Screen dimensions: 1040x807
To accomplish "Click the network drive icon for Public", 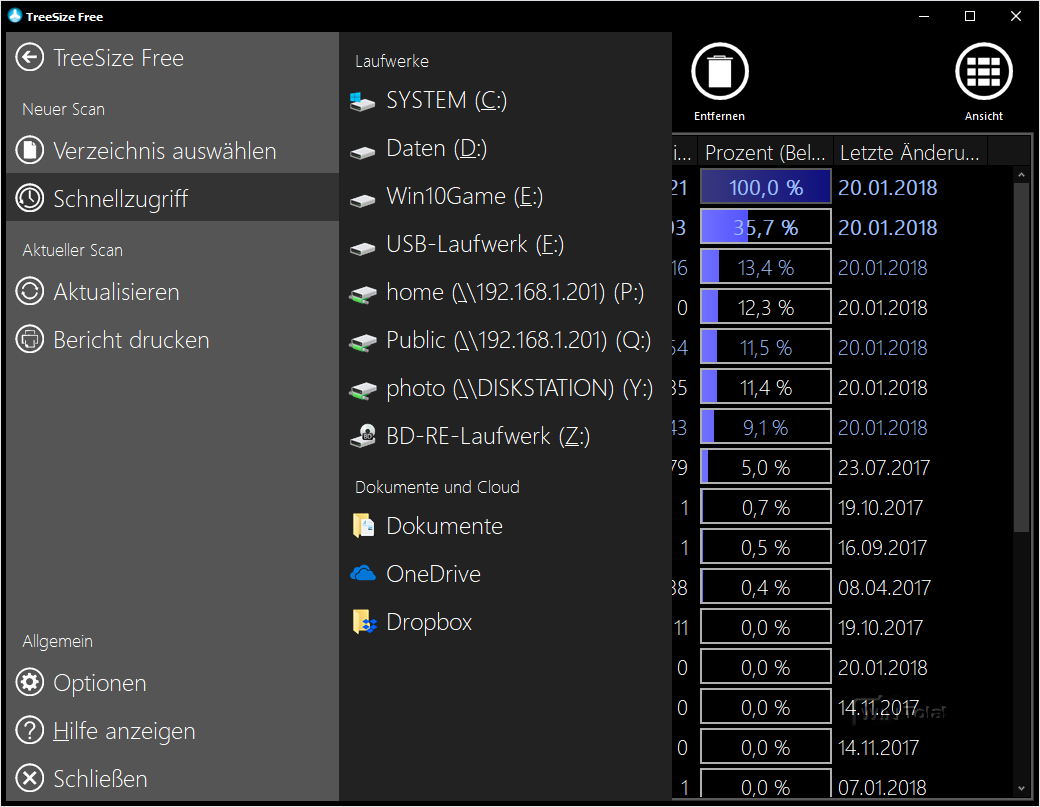I will (x=363, y=342).
